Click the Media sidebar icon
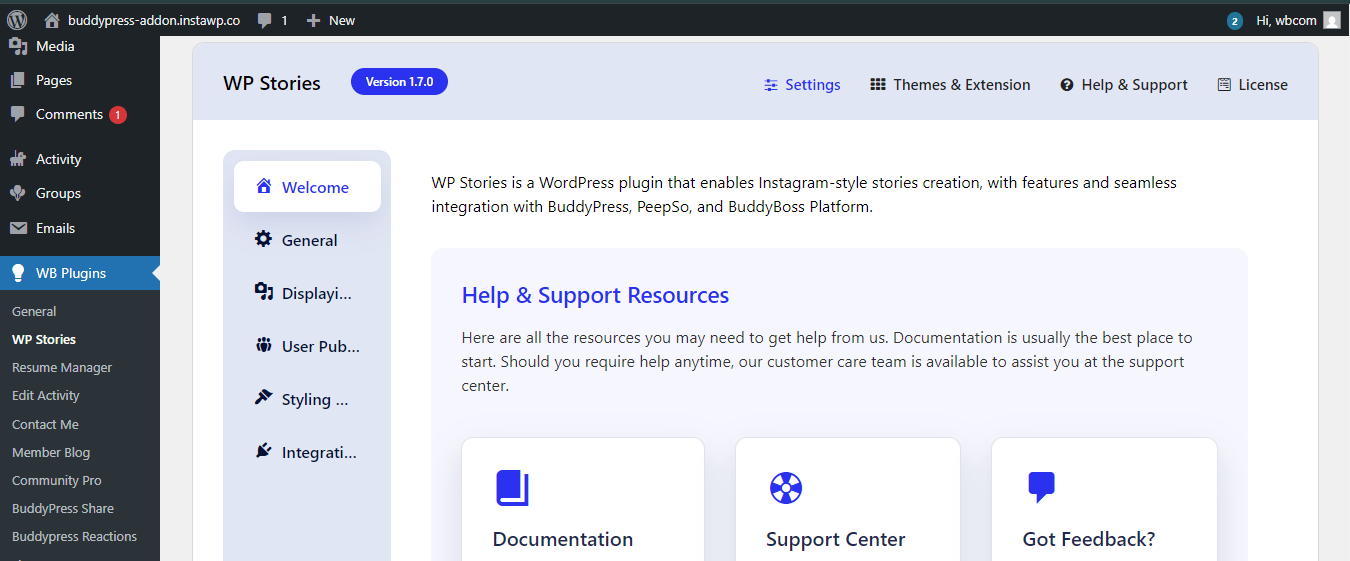The image size is (1350, 561). [x=18, y=46]
